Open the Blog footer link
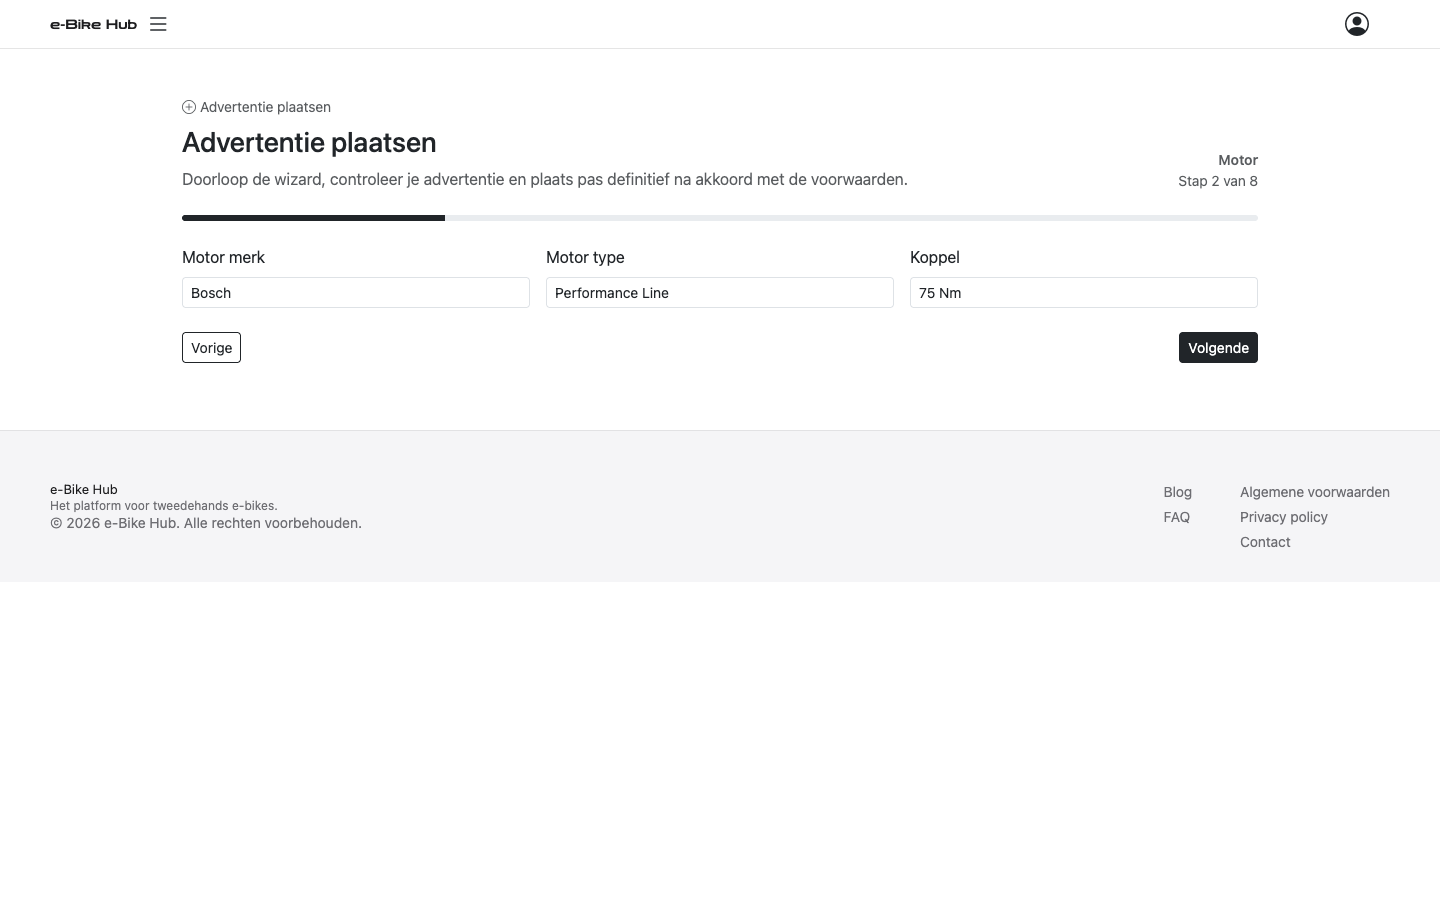Image resolution: width=1440 pixels, height=900 pixels. [x=1177, y=492]
